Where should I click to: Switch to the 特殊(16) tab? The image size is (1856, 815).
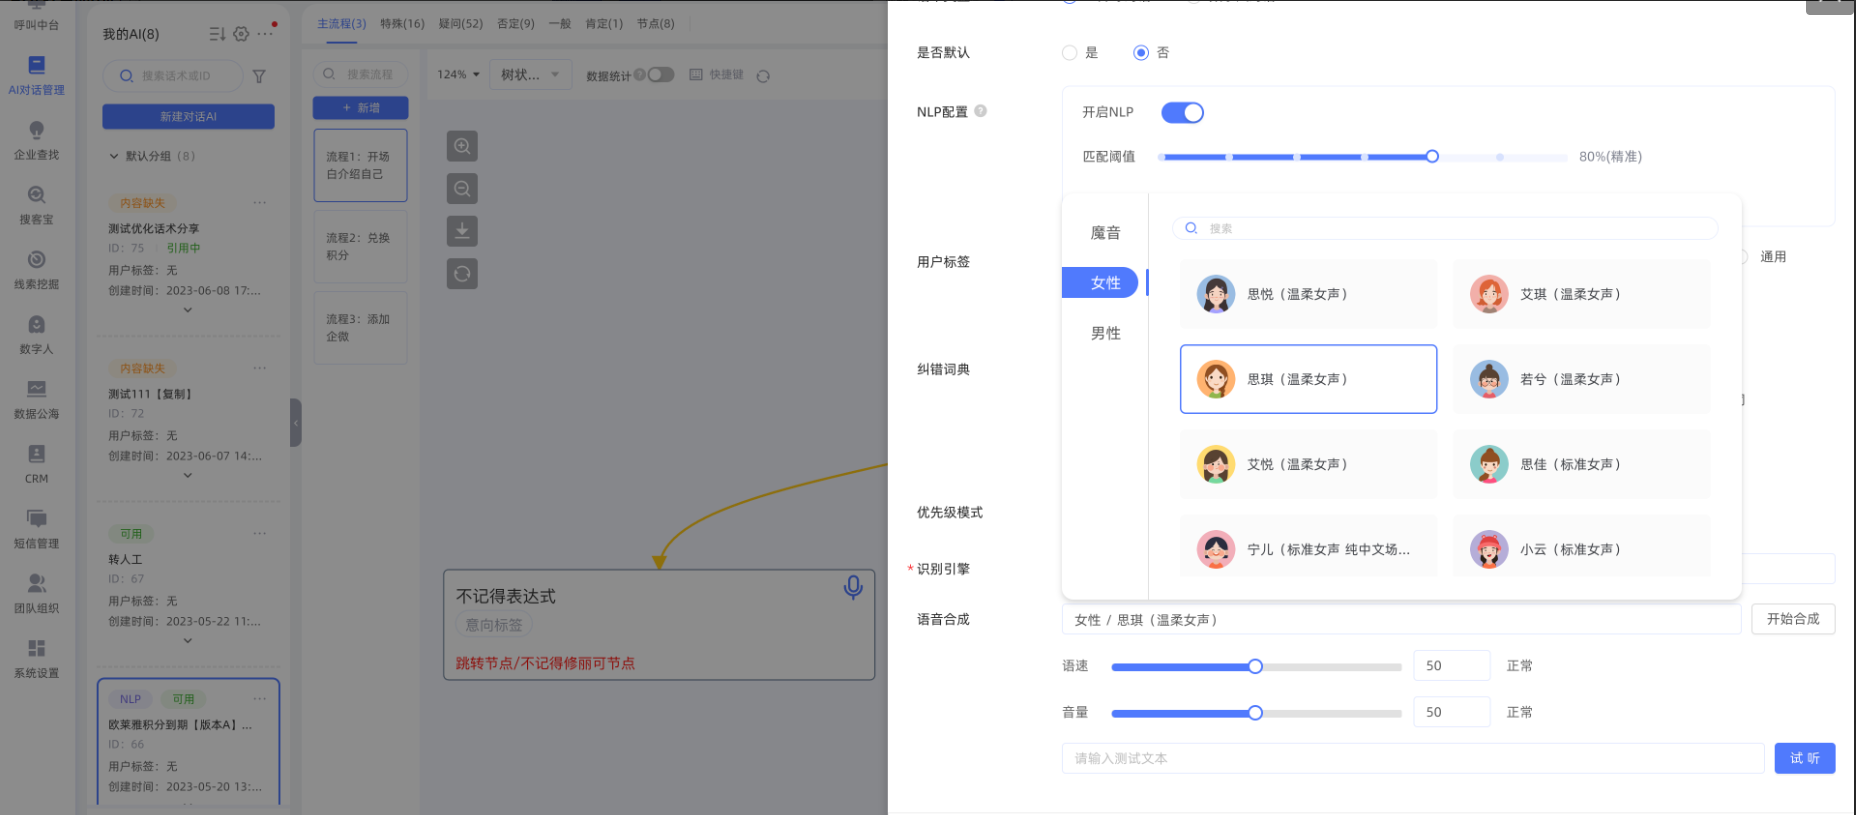(402, 24)
